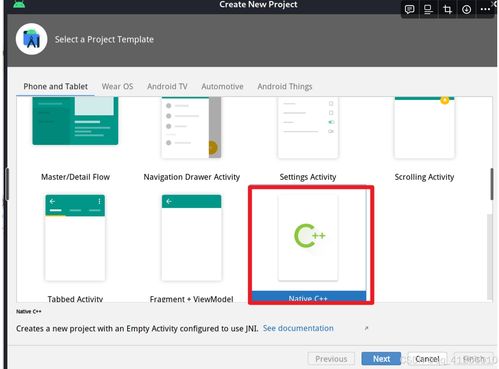Image resolution: width=499 pixels, height=369 pixels.
Task: Select the Native C++ template thumbnail
Action: coord(308,238)
